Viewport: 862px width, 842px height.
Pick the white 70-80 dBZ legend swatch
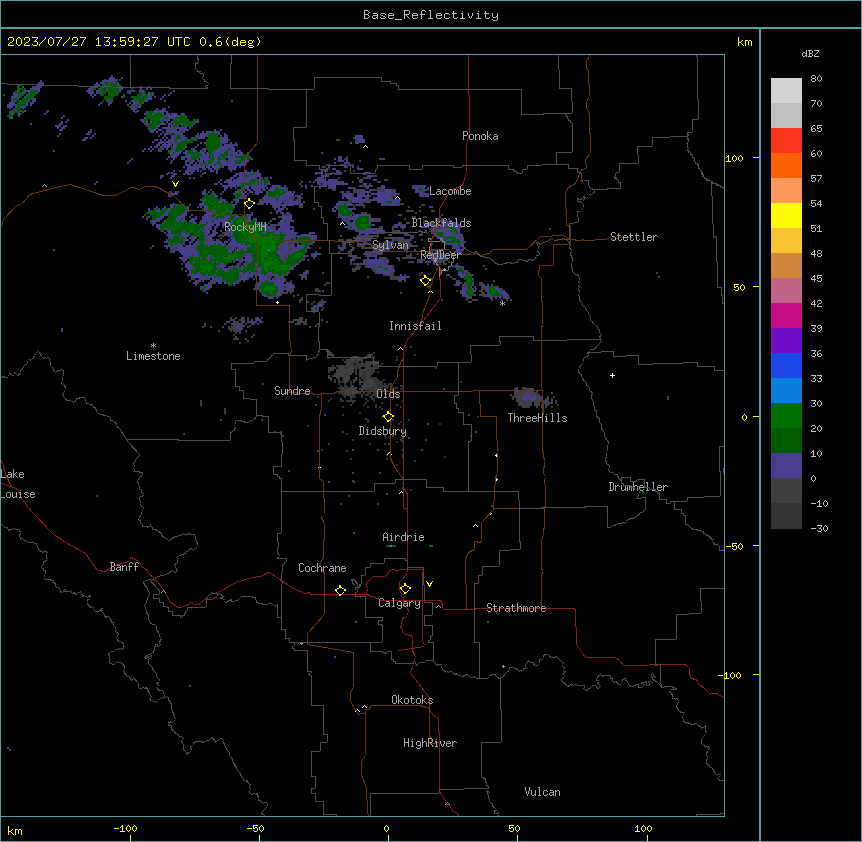click(x=786, y=91)
